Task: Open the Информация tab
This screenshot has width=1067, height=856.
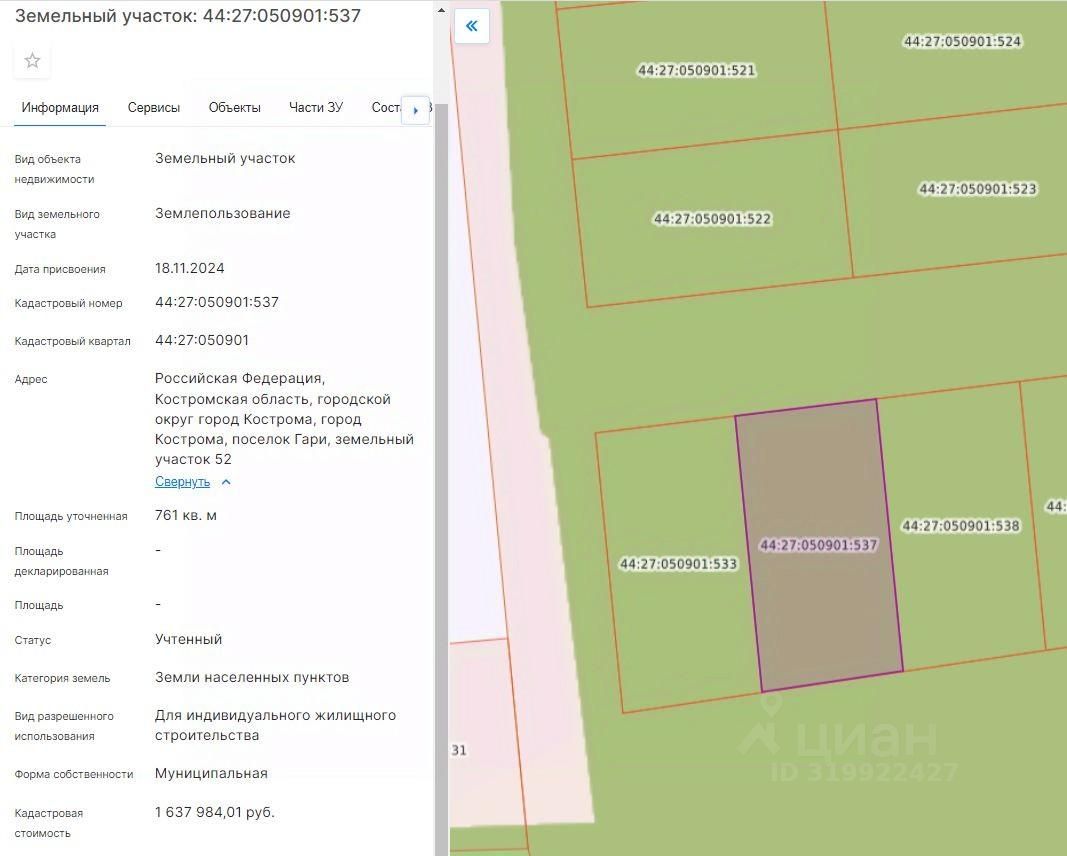Action: (60, 108)
